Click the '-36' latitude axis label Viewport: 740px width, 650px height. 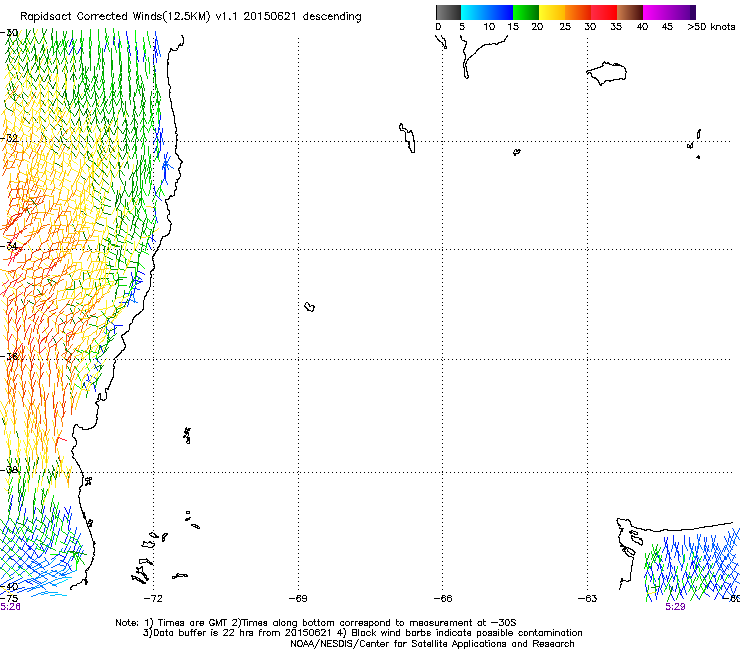coord(9,356)
